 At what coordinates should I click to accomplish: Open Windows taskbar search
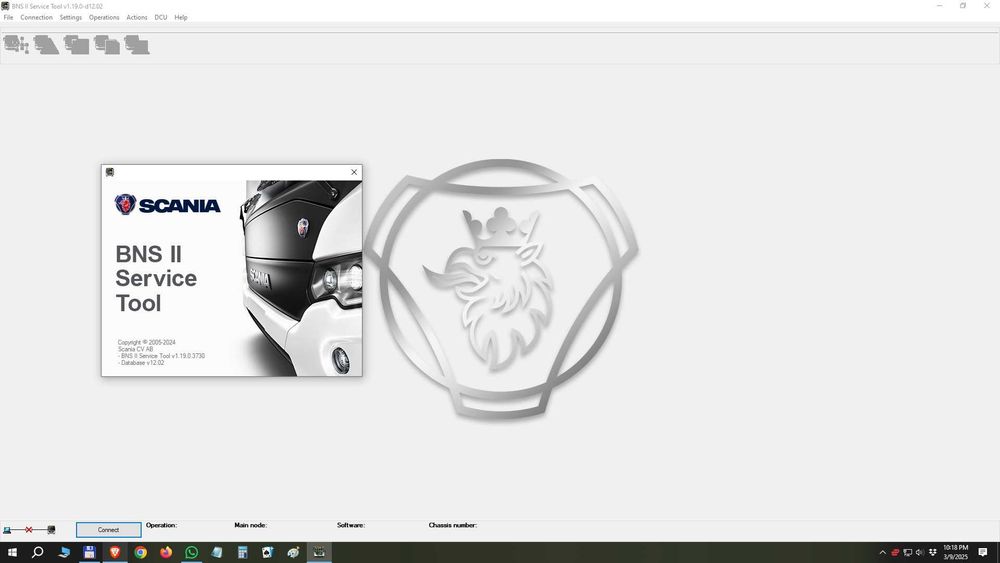point(38,552)
